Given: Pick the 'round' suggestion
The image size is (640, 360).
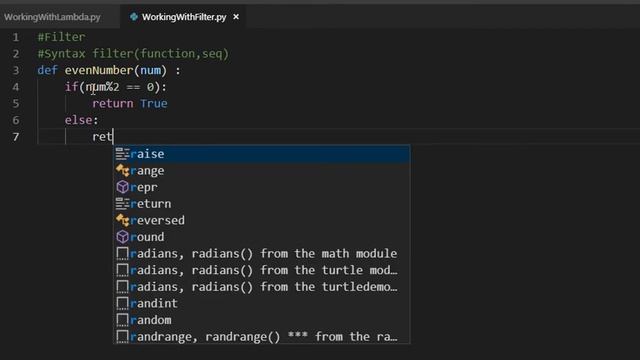Looking at the screenshot, I should [x=262, y=237].
